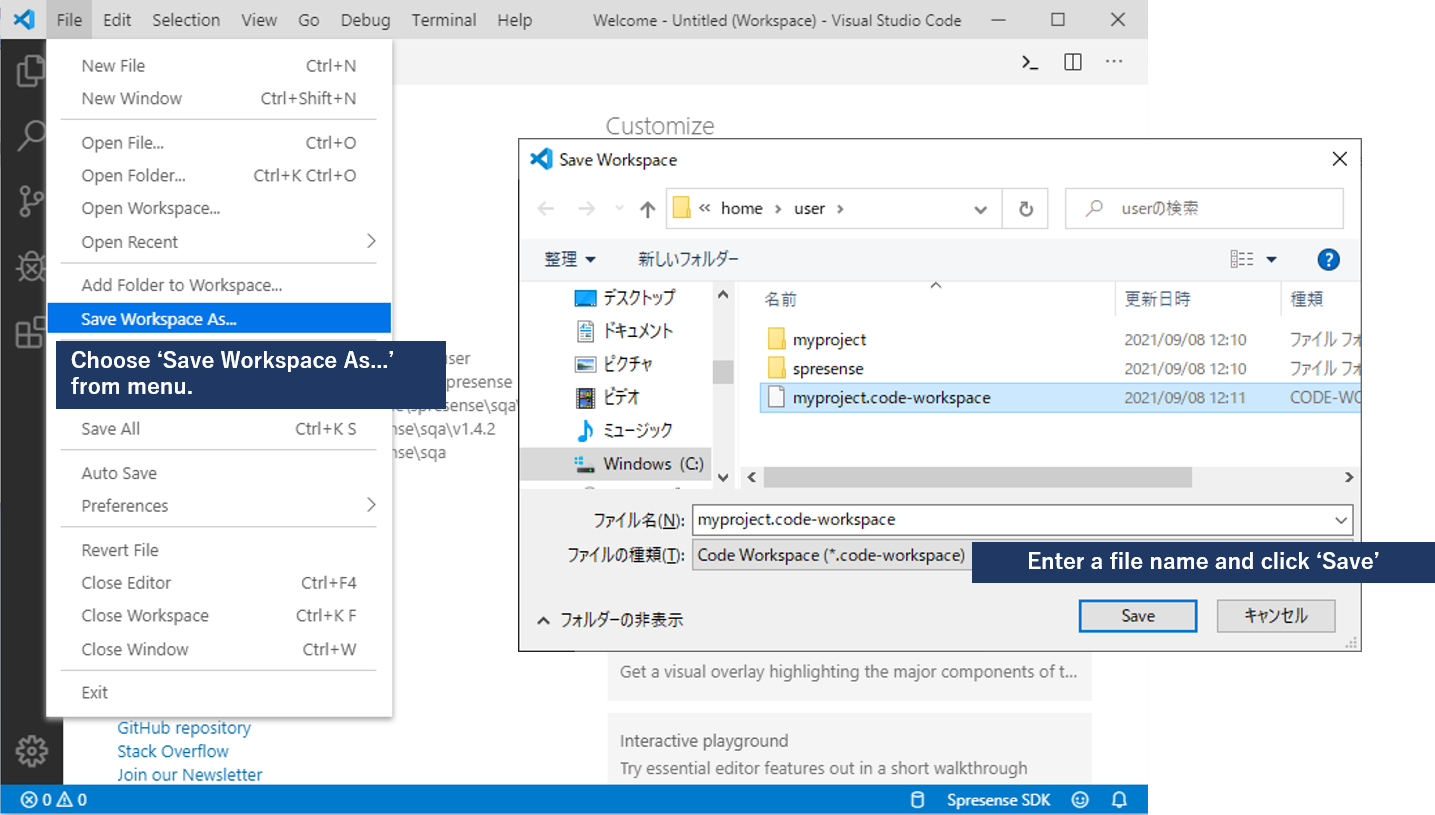This screenshot has width=1435, height=815.
Task: Click the Manage gear icon
Action: 30,751
